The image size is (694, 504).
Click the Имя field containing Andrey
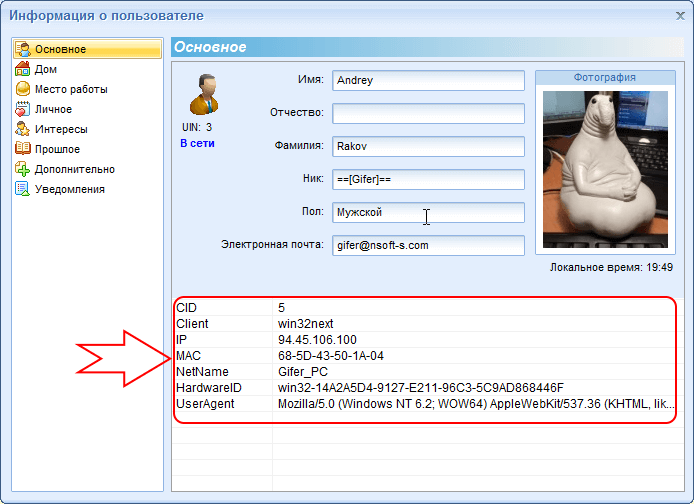click(428, 80)
